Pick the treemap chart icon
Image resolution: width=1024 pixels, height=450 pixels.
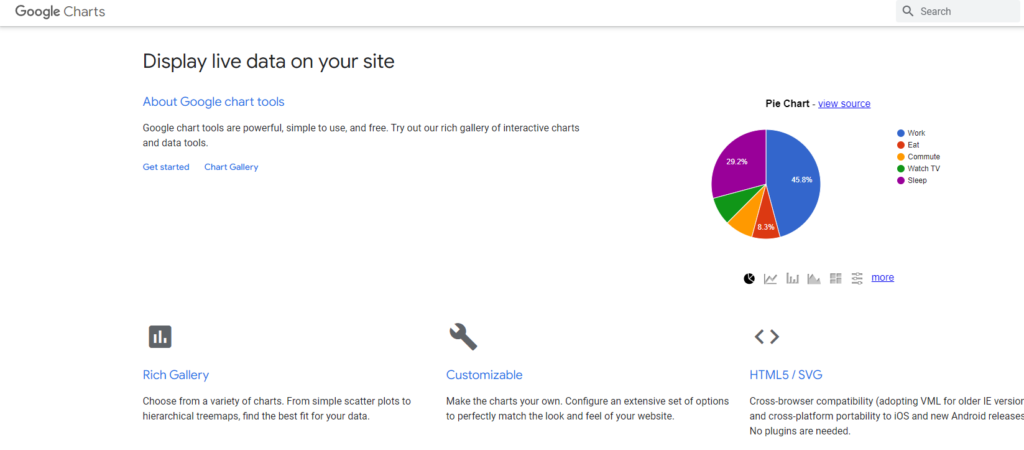pos(836,278)
